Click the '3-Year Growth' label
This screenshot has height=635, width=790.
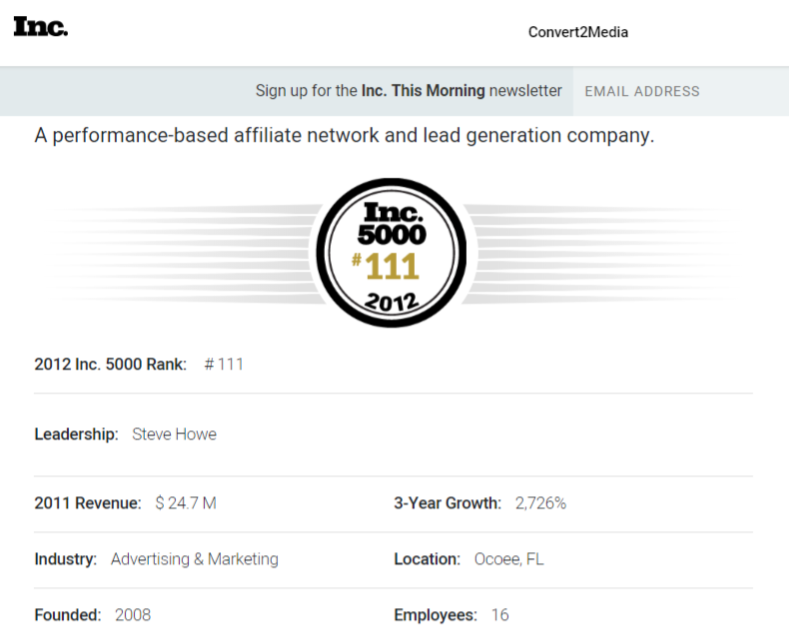pos(447,503)
